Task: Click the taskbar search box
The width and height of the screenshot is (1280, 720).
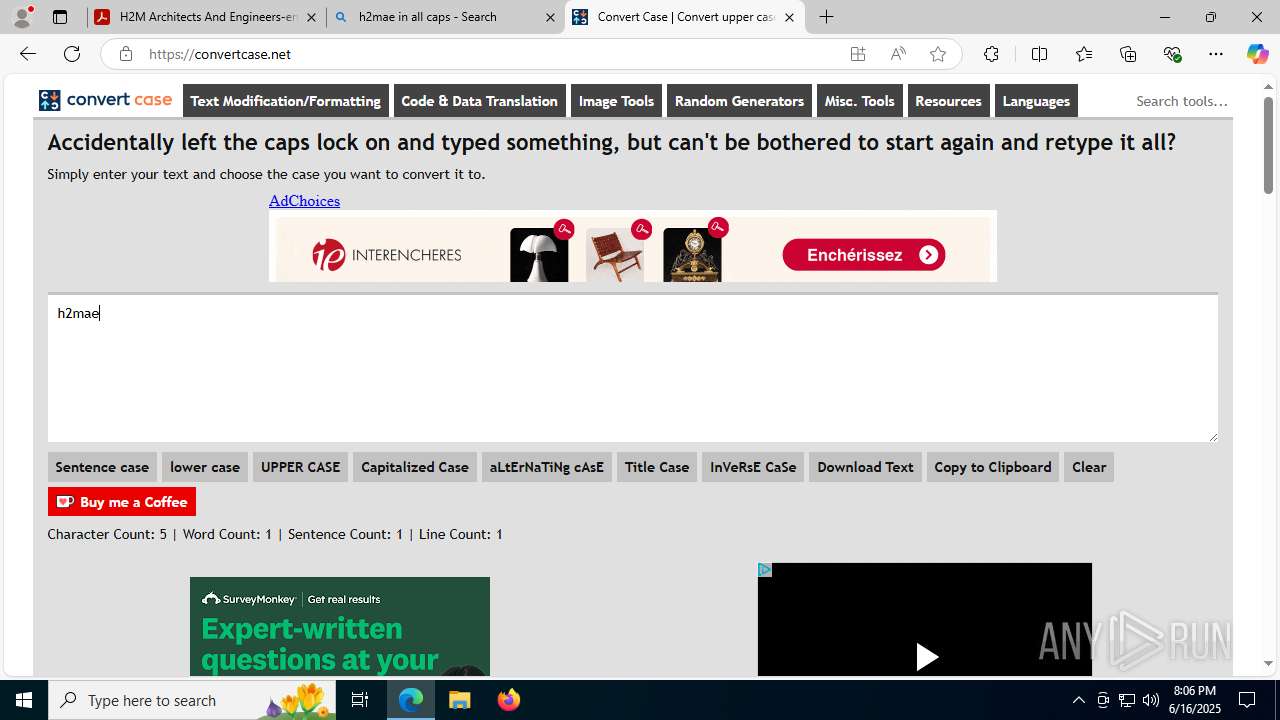Action: coord(190,700)
